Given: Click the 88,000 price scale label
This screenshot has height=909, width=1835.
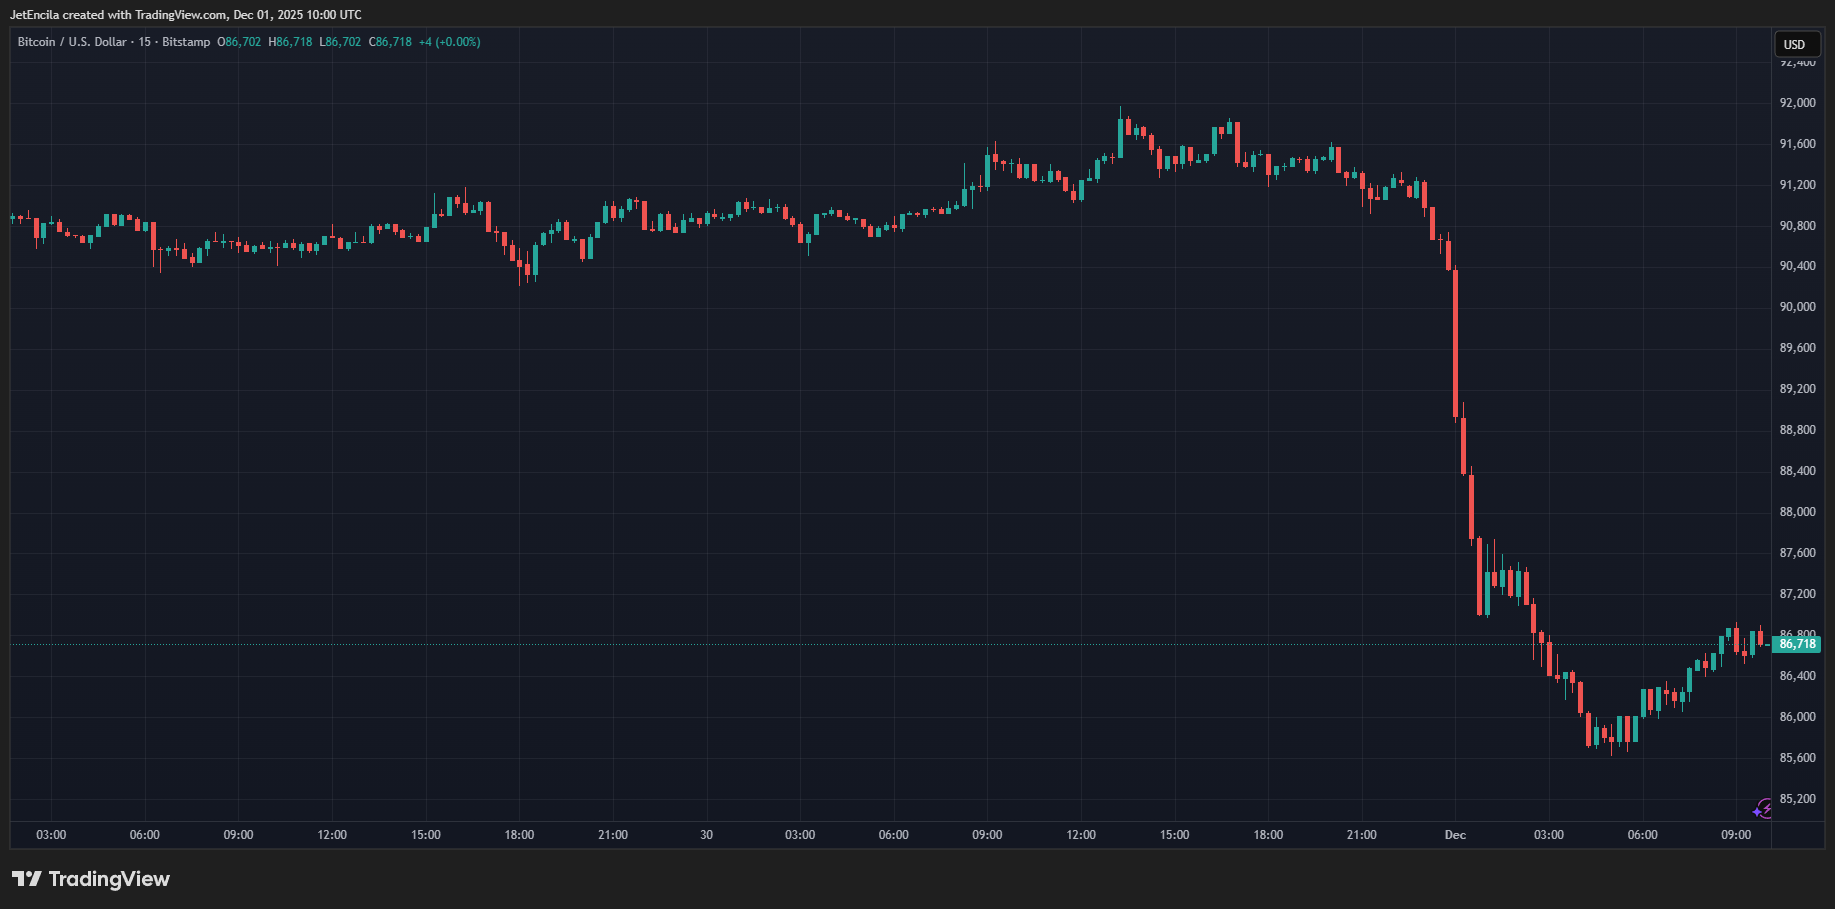Looking at the screenshot, I should click(x=1797, y=512).
